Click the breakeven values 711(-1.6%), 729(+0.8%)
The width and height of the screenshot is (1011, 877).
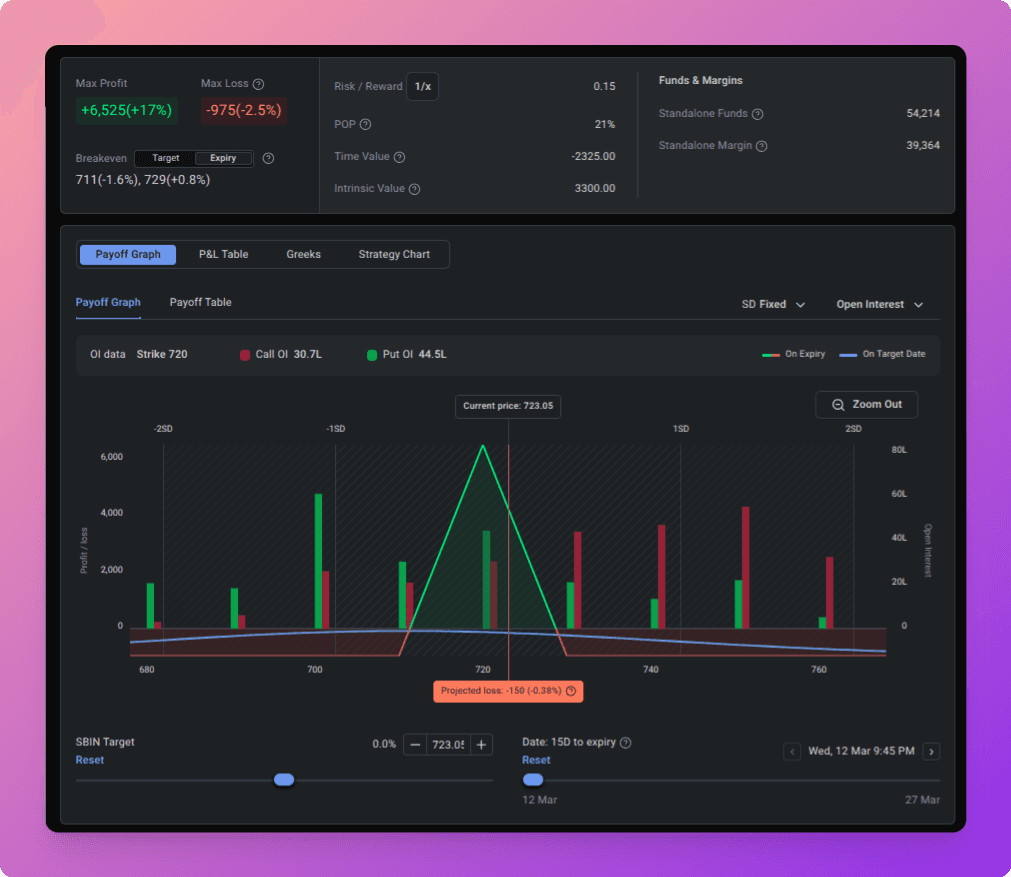pos(143,180)
